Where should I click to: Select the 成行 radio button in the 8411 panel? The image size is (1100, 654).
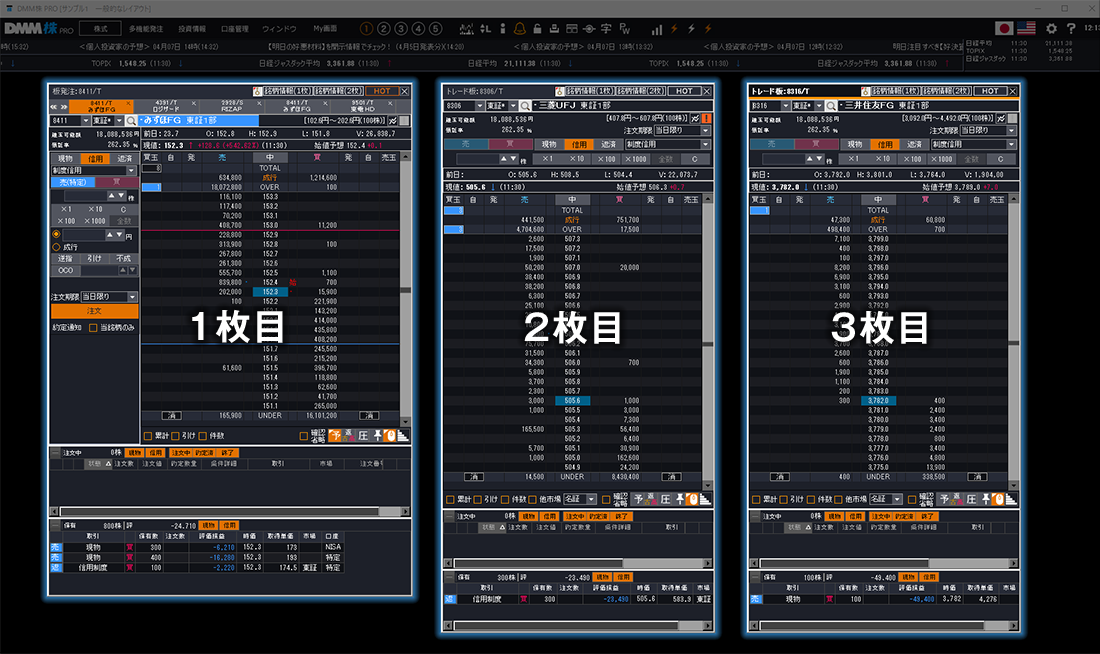(x=56, y=247)
